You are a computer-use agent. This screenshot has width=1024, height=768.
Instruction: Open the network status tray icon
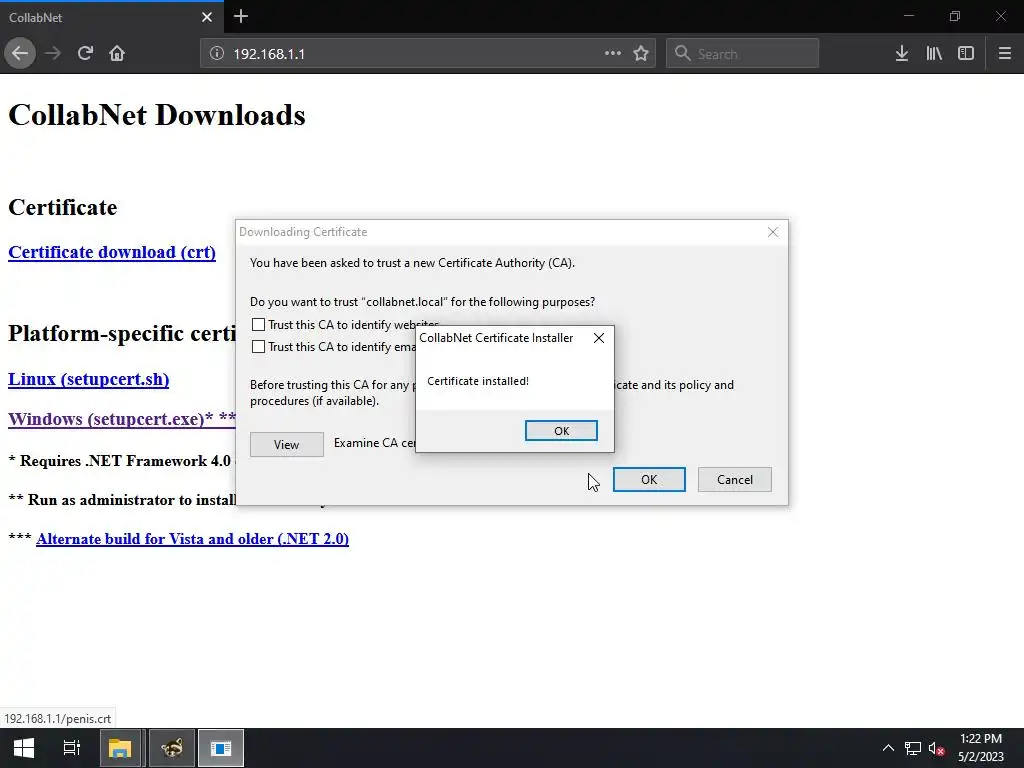point(912,748)
